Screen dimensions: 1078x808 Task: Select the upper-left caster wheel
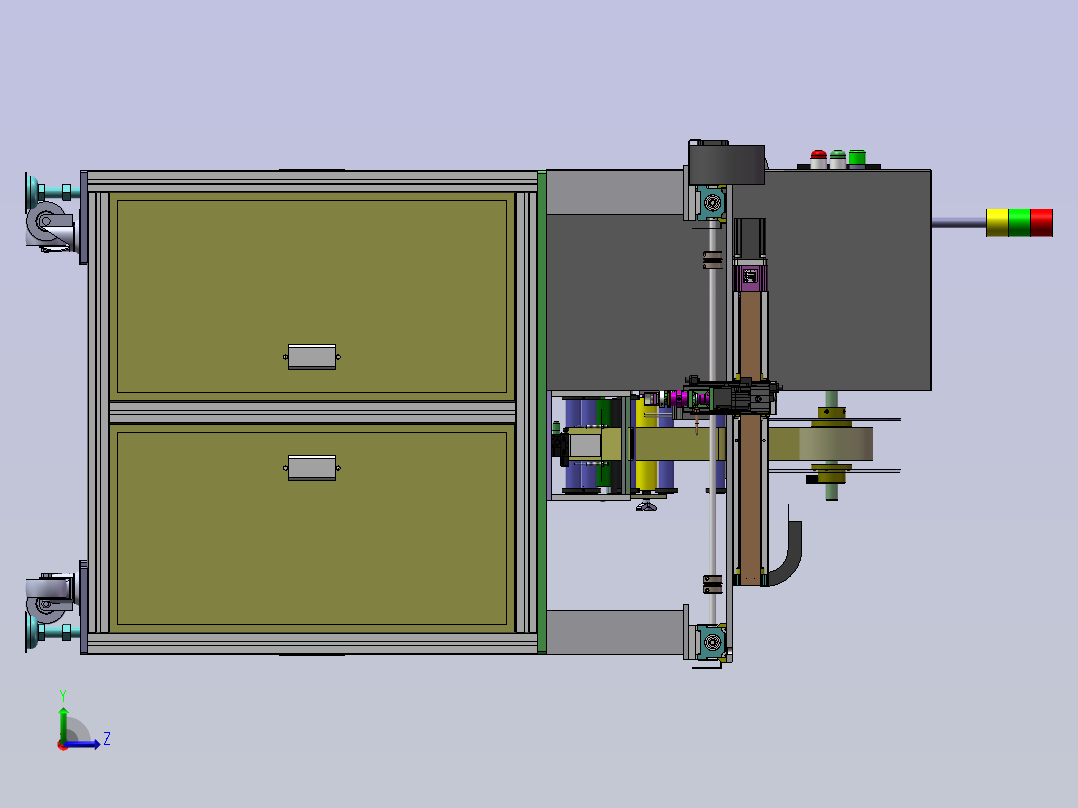[x=45, y=221]
